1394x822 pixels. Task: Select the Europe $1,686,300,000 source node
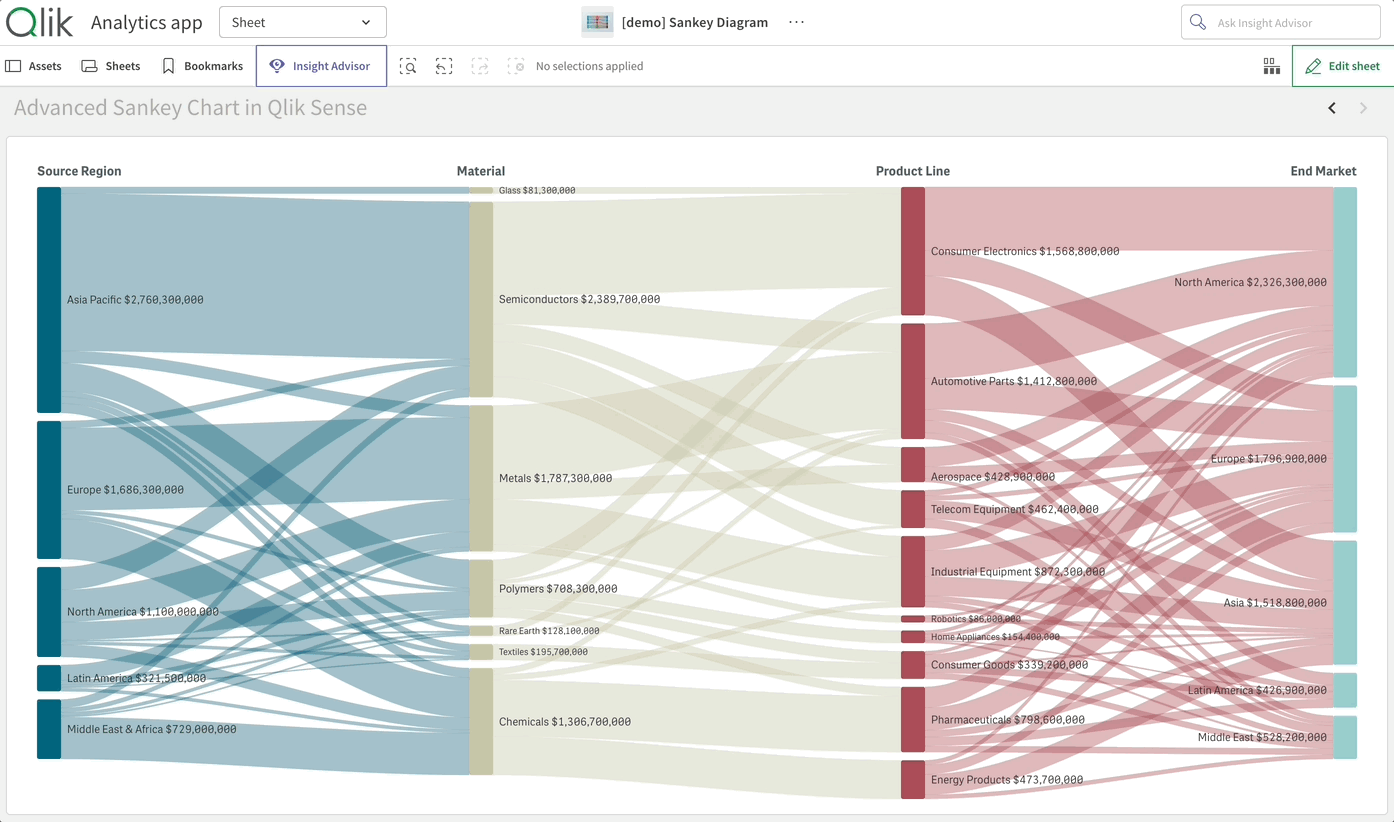click(49, 490)
